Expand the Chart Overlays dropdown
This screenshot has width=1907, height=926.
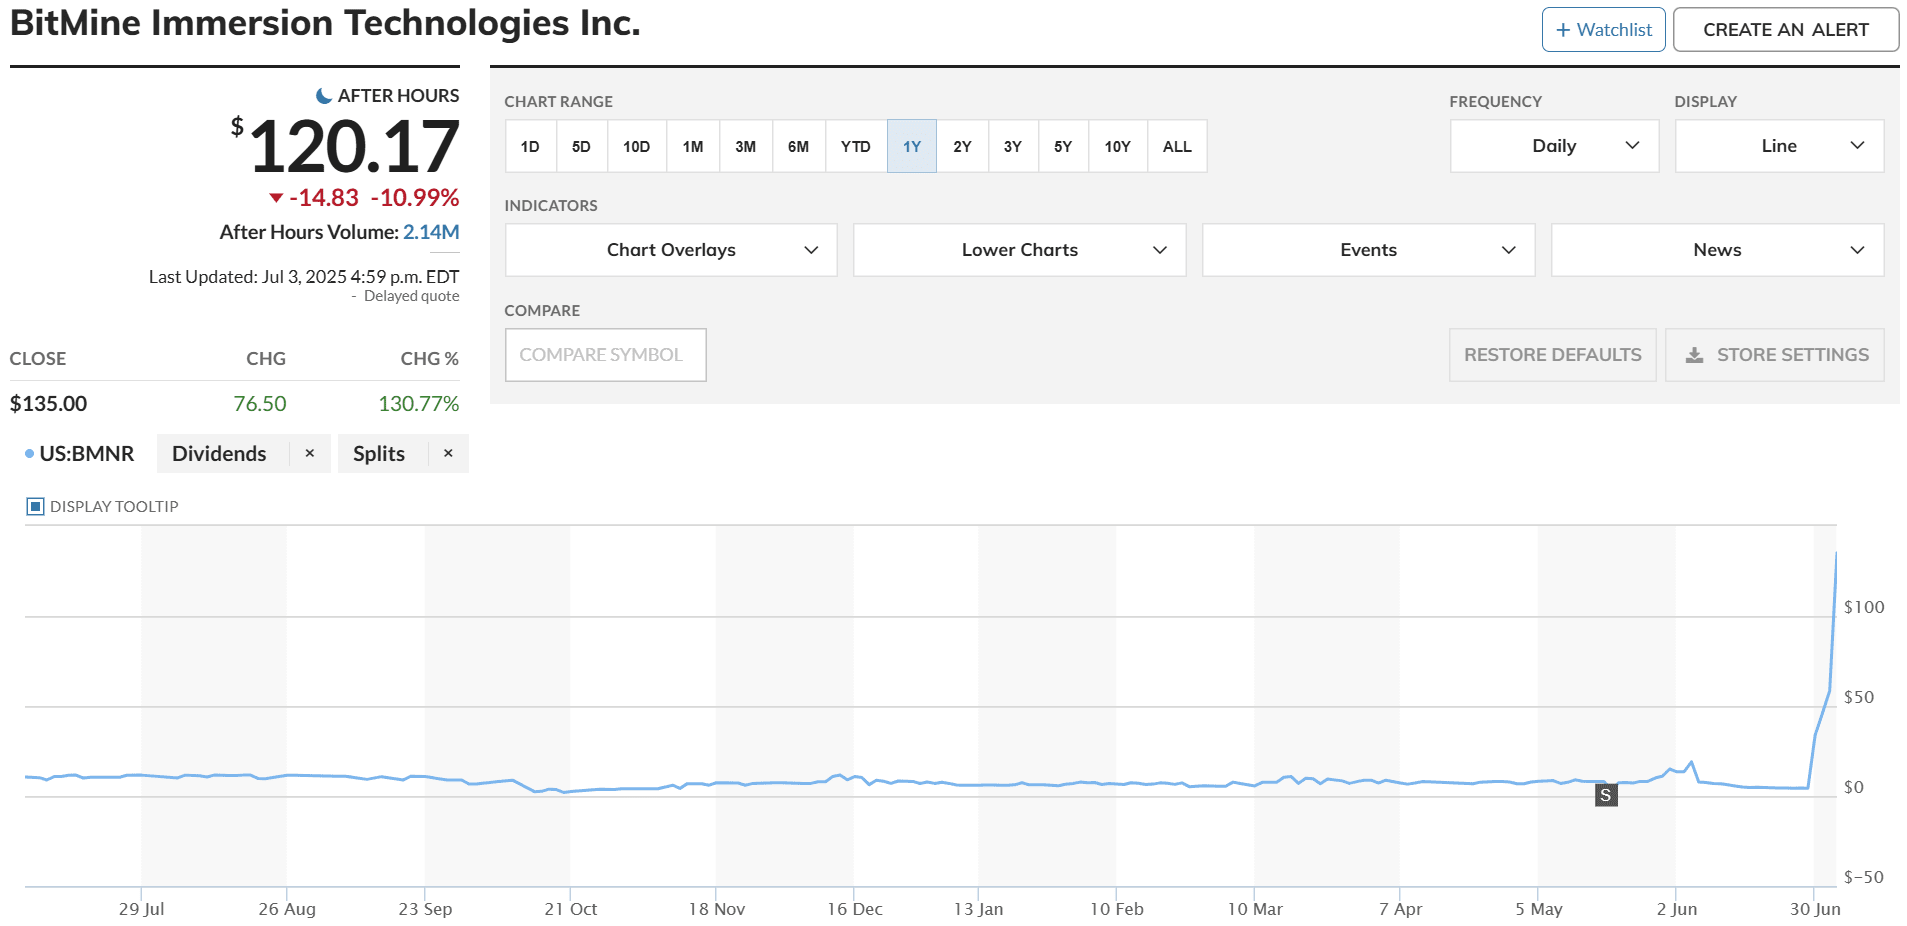click(671, 250)
